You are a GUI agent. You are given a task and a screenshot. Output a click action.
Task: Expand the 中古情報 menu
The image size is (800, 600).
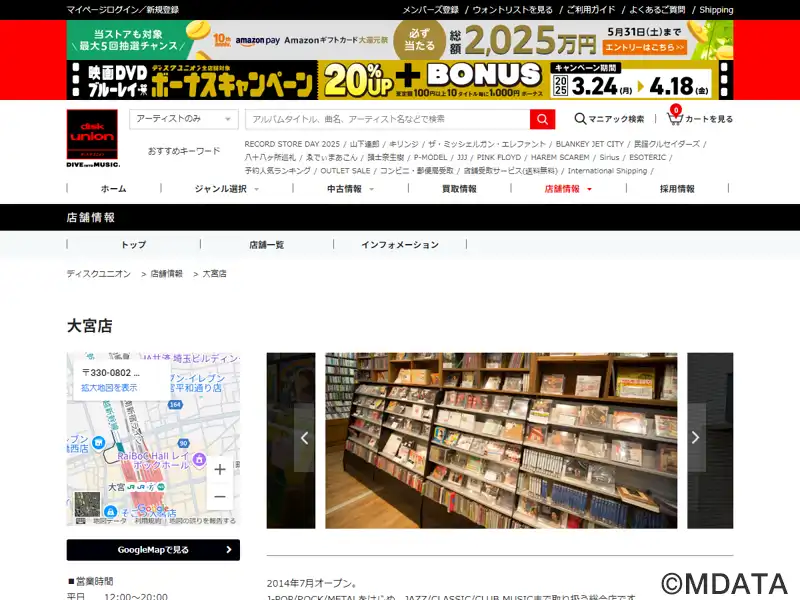351,189
